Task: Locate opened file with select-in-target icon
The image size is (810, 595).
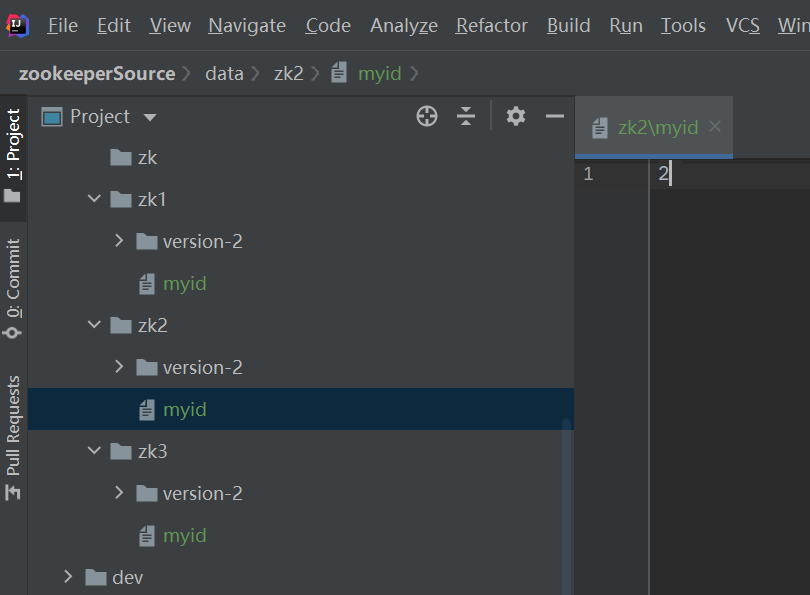Action: click(x=427, y=116)
